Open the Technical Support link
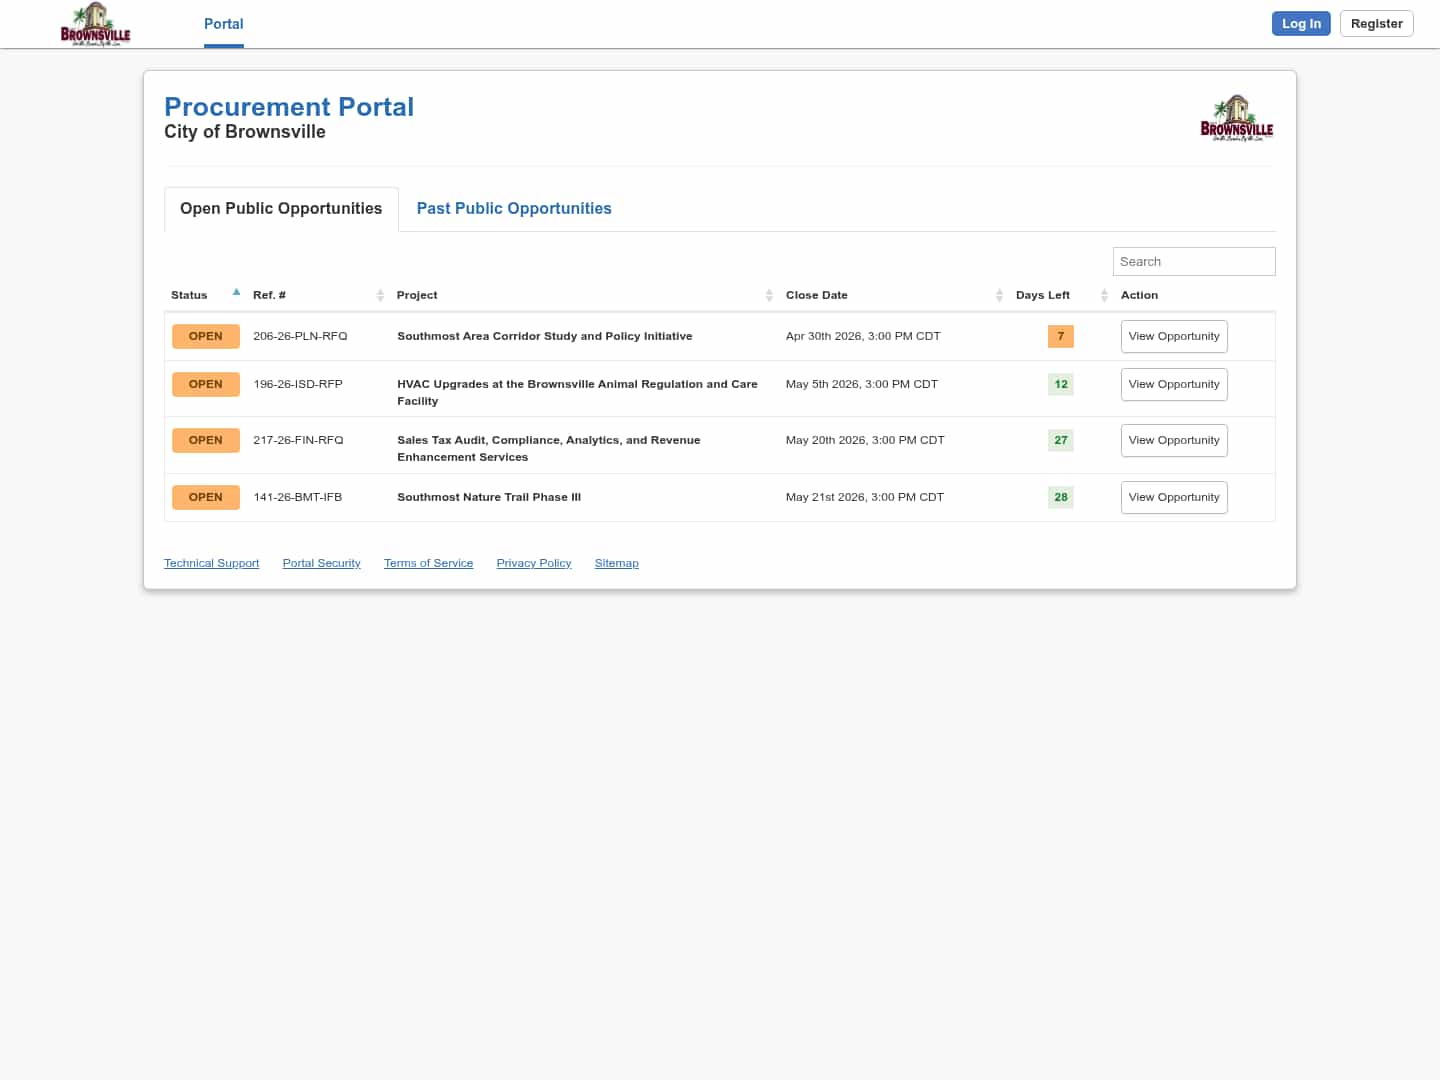 click(x=211, y=564)
